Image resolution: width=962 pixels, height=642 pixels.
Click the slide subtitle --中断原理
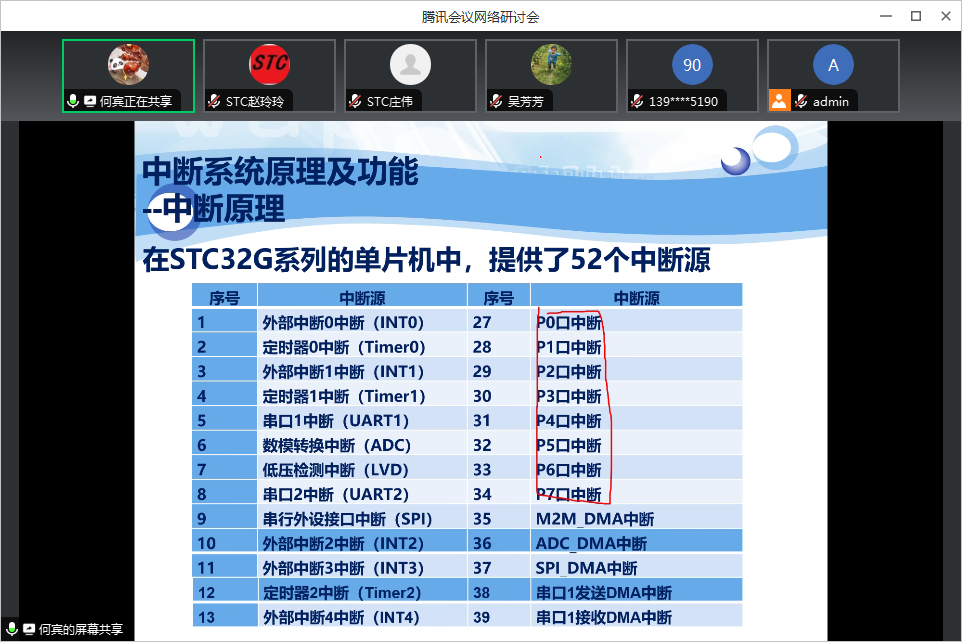(214, 208)
